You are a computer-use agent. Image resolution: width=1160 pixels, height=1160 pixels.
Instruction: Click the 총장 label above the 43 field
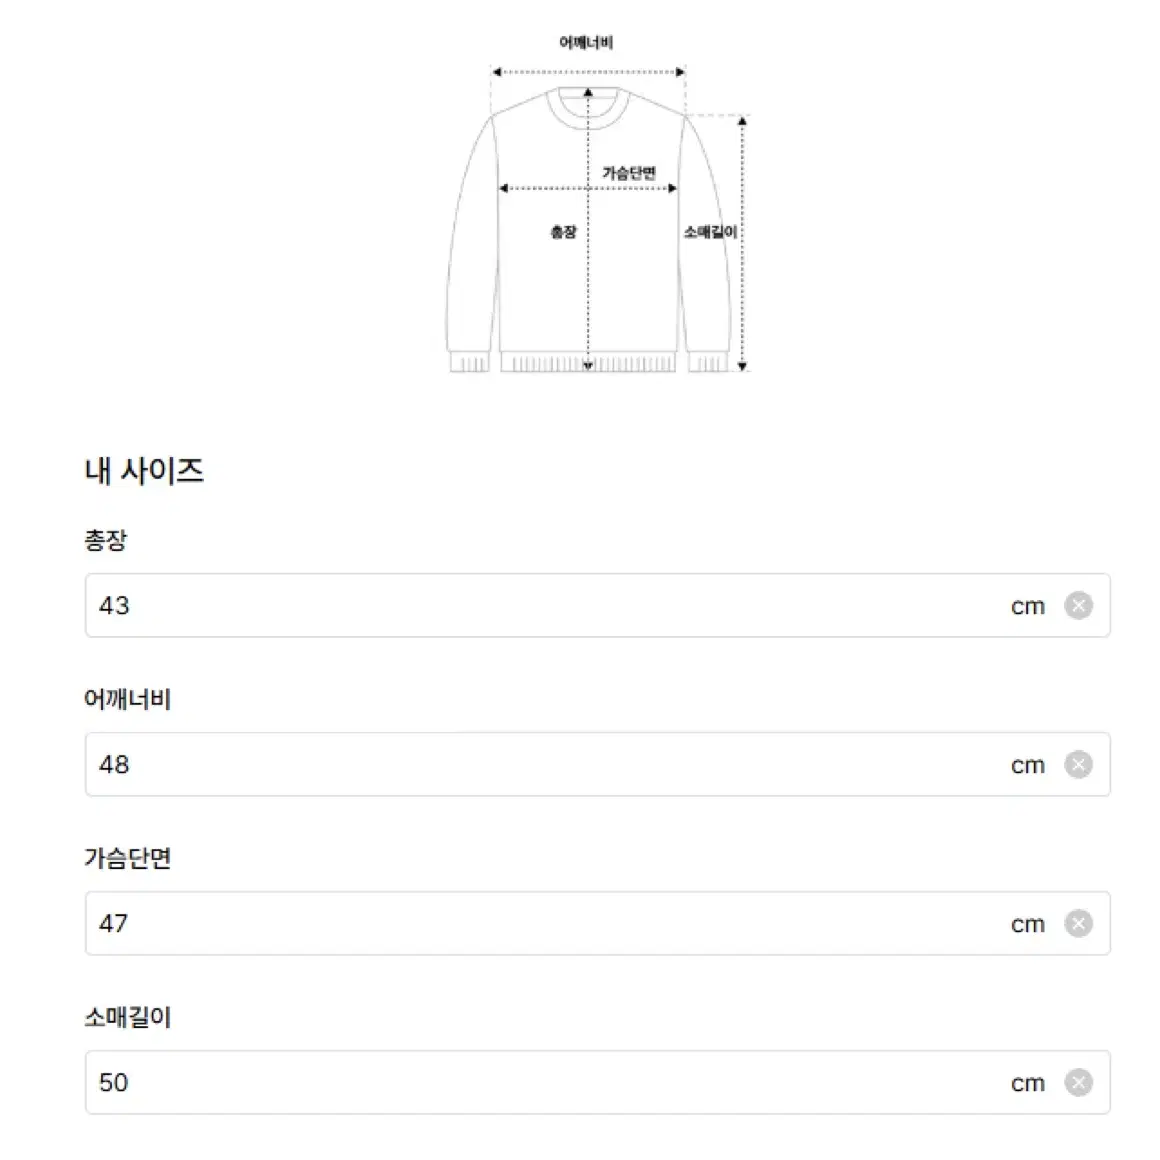tap(105, 541)
